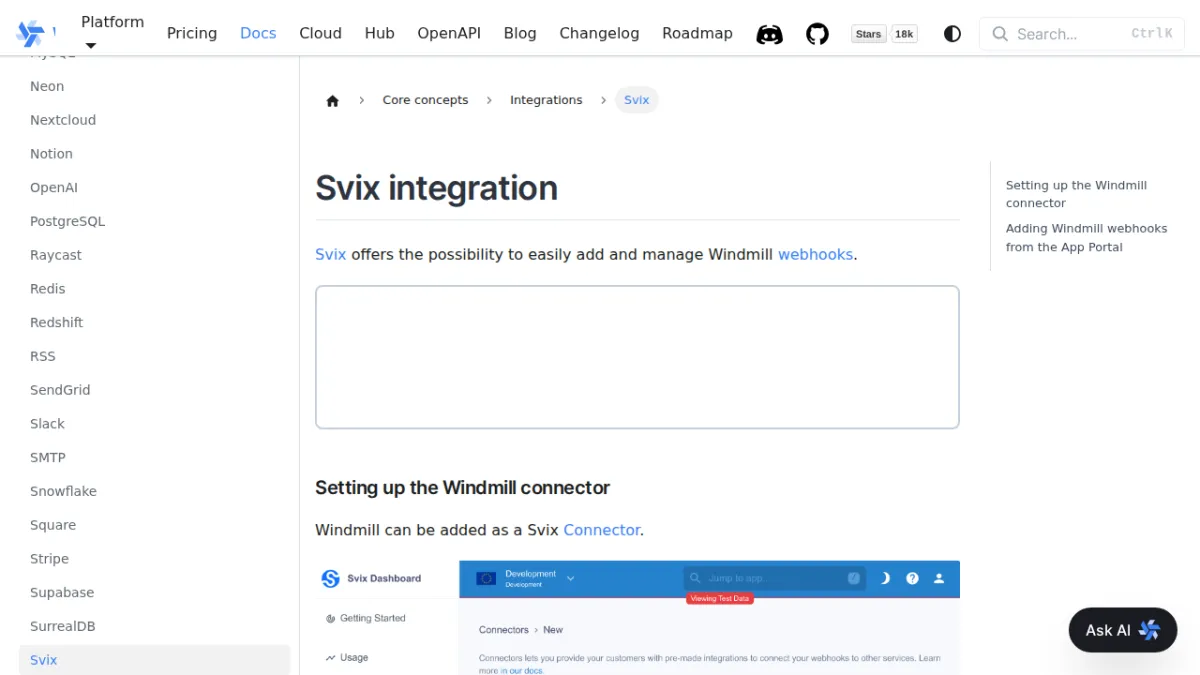Open the GitHub icon link
Screen dimensions: 1200x675
pyautogui.click(x=818, y=34)
